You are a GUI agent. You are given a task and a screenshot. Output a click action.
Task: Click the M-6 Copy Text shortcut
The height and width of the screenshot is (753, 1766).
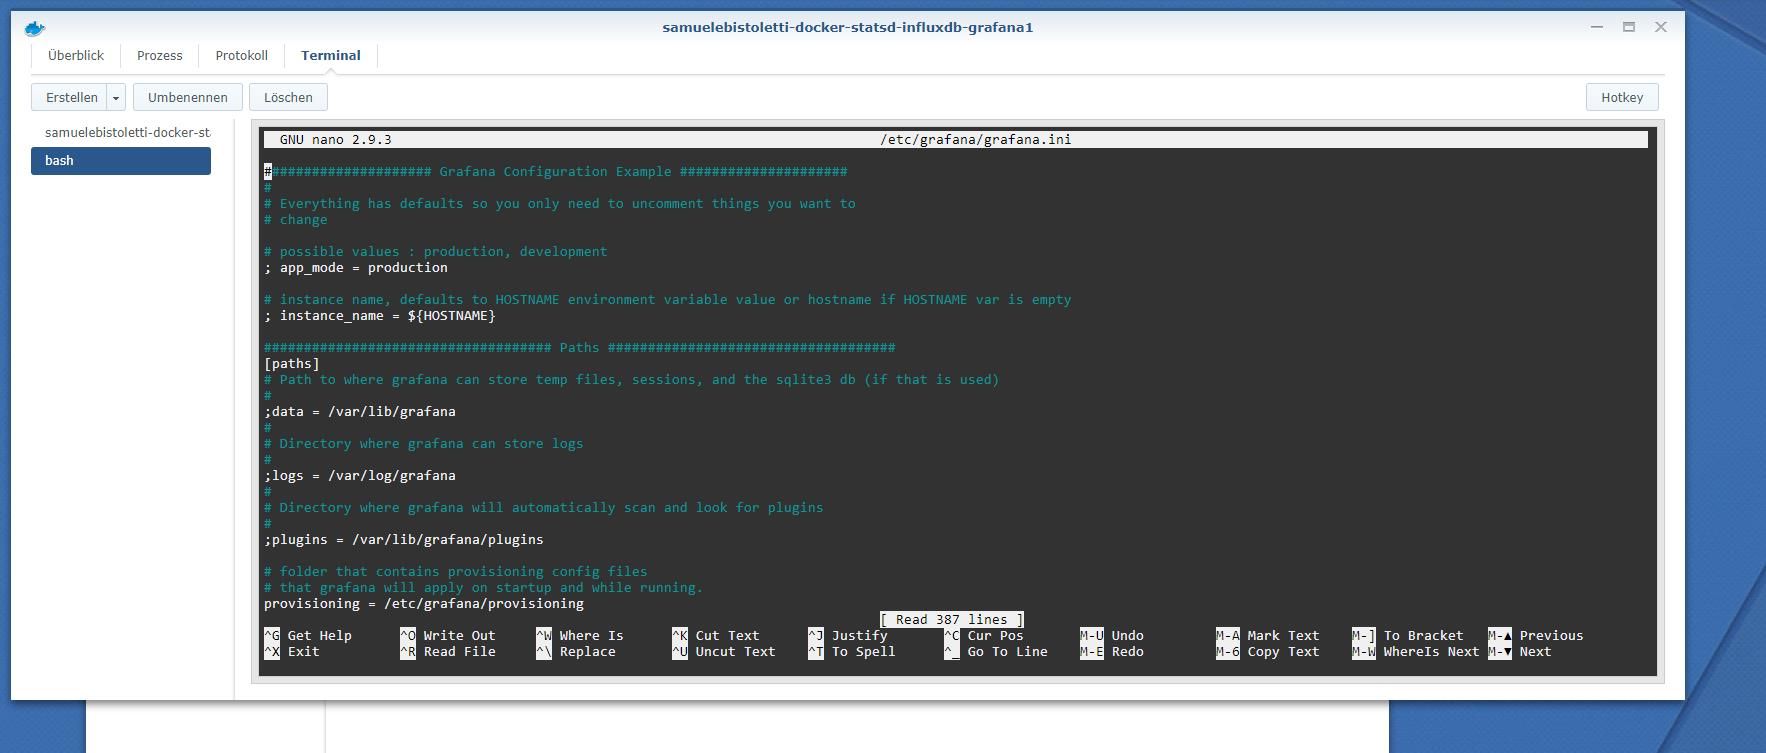pos(1268,652)
